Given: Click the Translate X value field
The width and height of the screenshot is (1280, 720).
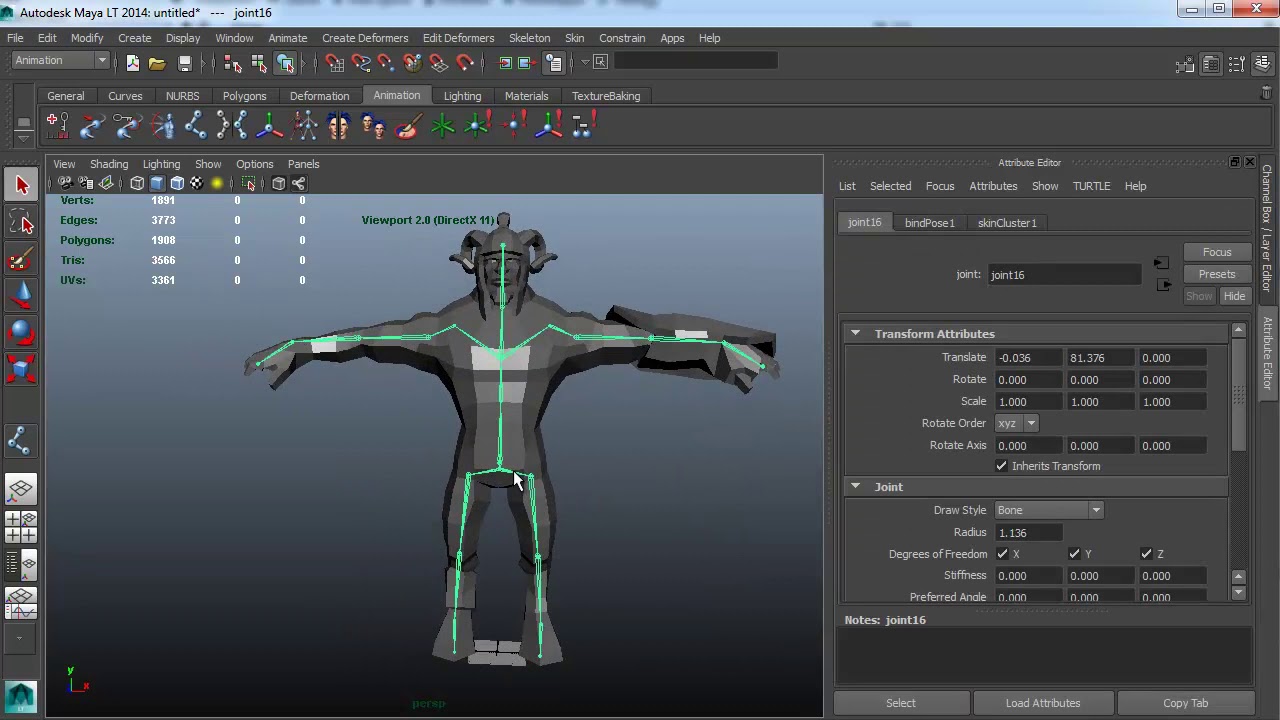Looking at the screenshot, I should point(1028,358).
